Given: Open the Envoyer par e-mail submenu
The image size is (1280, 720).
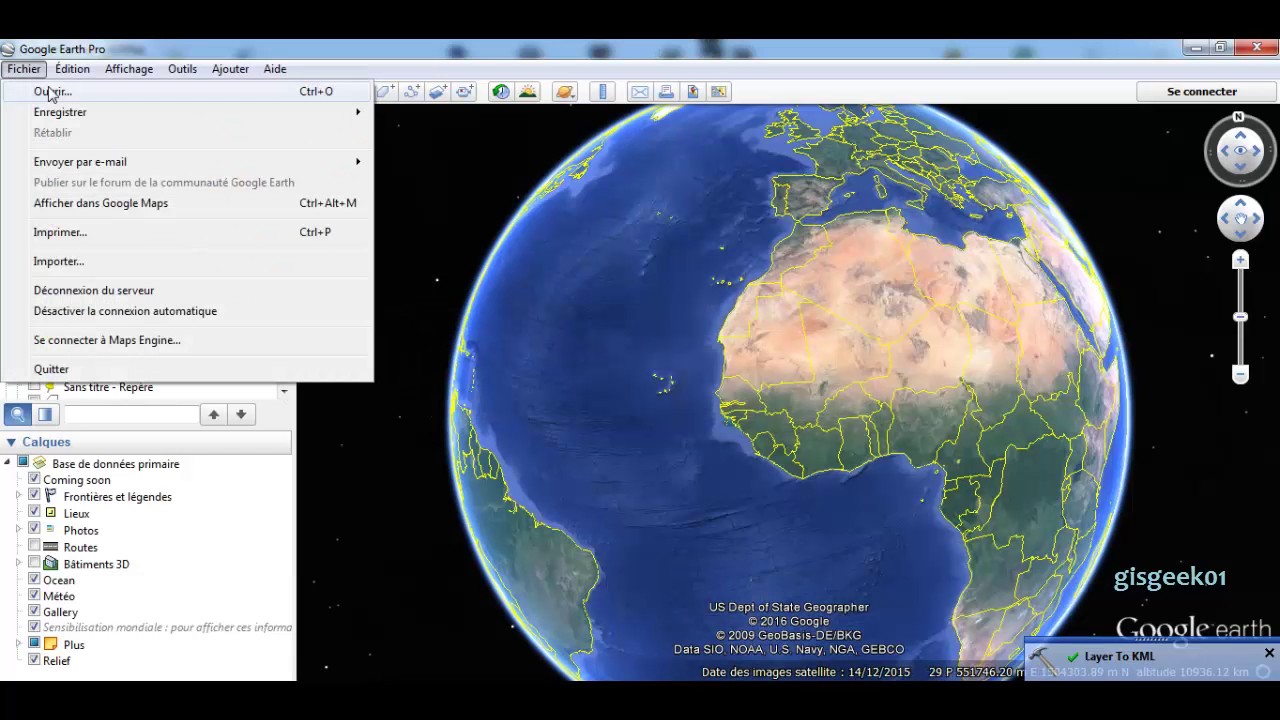Looking at the screenshot, I should (x=358, y=161).
